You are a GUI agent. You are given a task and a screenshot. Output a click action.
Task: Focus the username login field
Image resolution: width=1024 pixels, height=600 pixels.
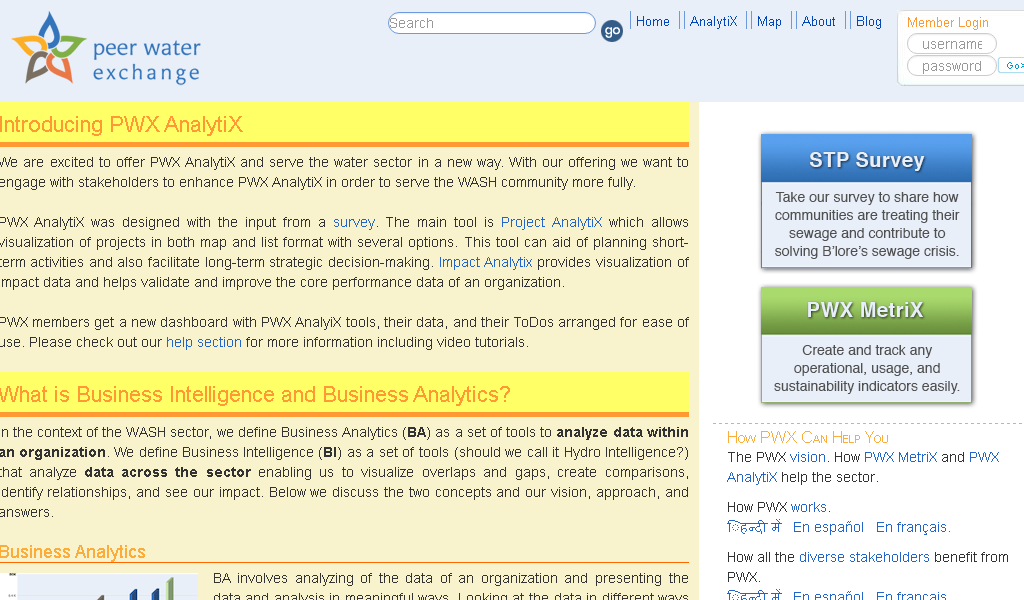(x=952, y=44)
